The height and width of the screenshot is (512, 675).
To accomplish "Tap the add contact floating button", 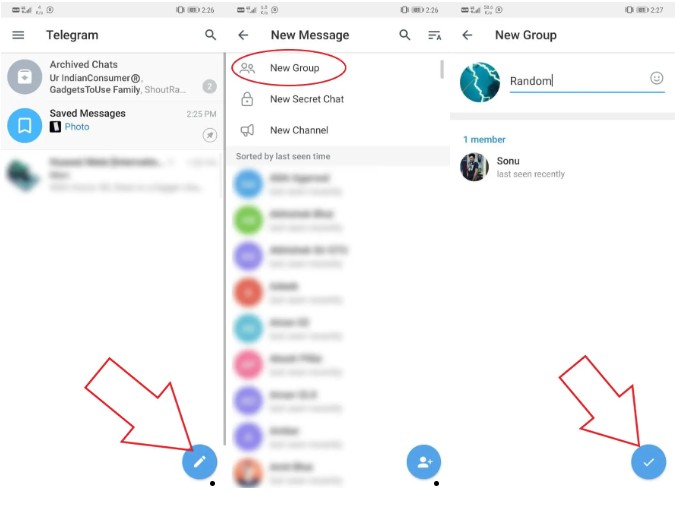I will [x=424, y=461].
